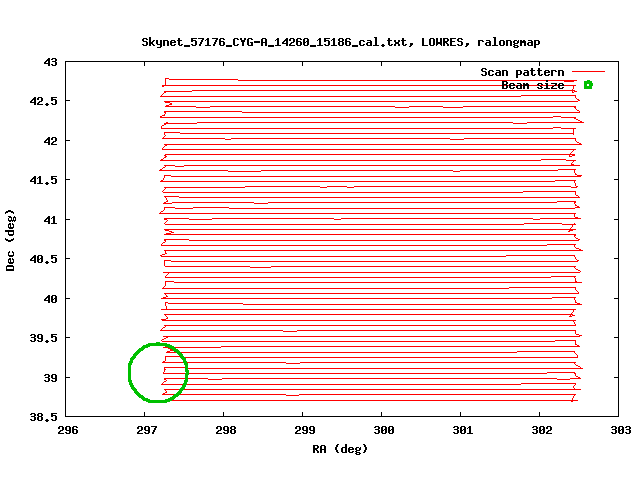Click the x-axis tick label 296
The width and height of the screenshot is (640, 480).
(68, 430)
